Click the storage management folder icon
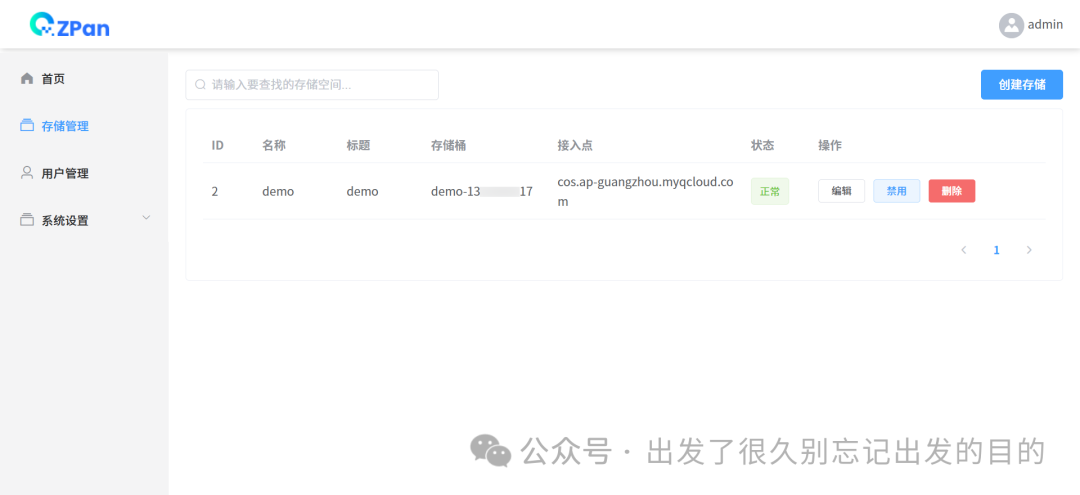Viewport: 1080px width, 495px height. click(27, 126)
